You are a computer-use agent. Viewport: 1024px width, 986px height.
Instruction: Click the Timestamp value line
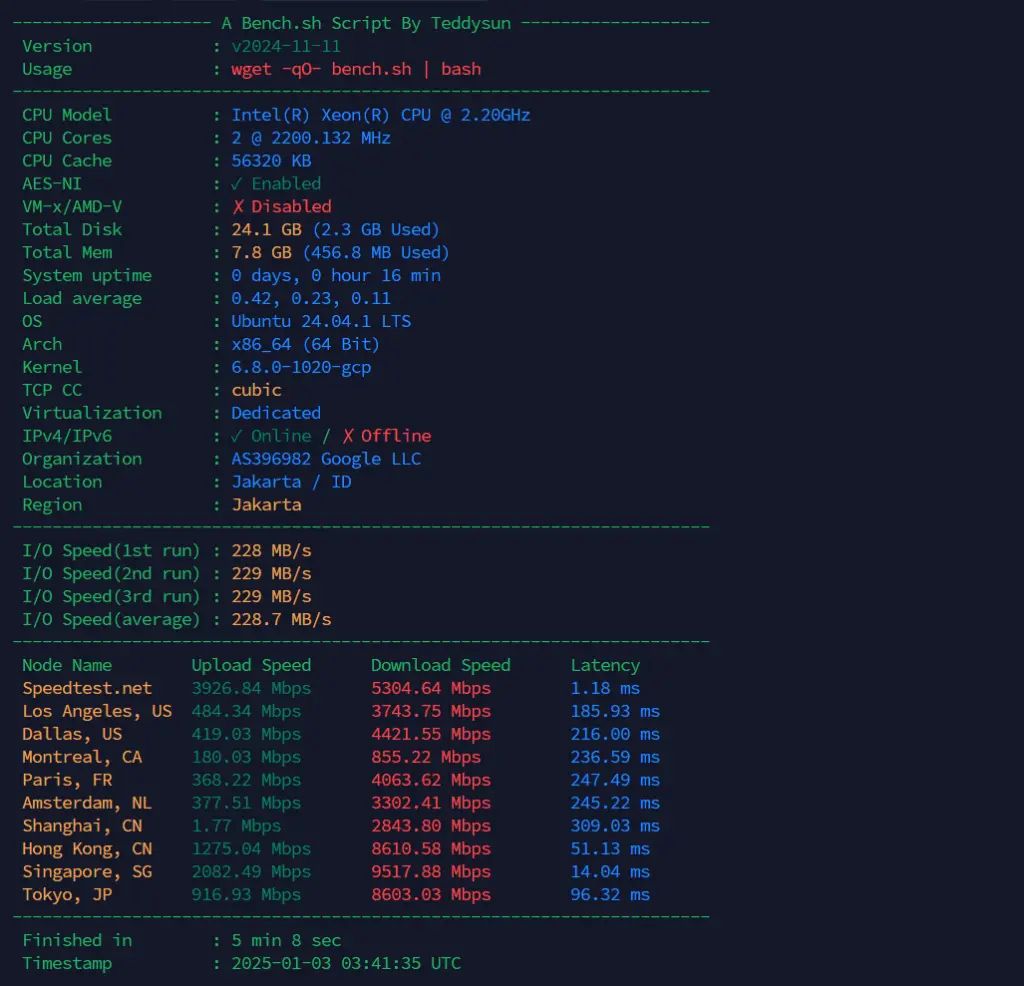click(345, 963)
